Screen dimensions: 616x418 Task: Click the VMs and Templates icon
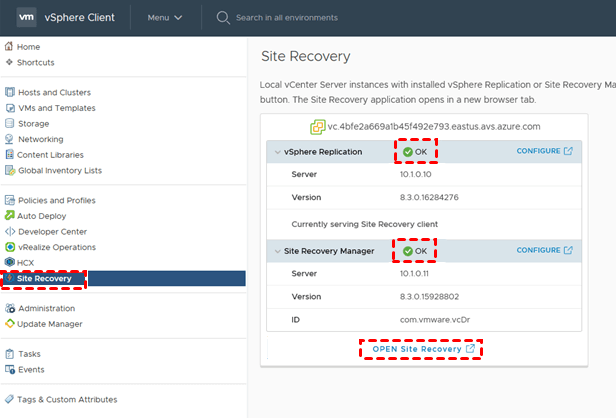click(10, 108)
